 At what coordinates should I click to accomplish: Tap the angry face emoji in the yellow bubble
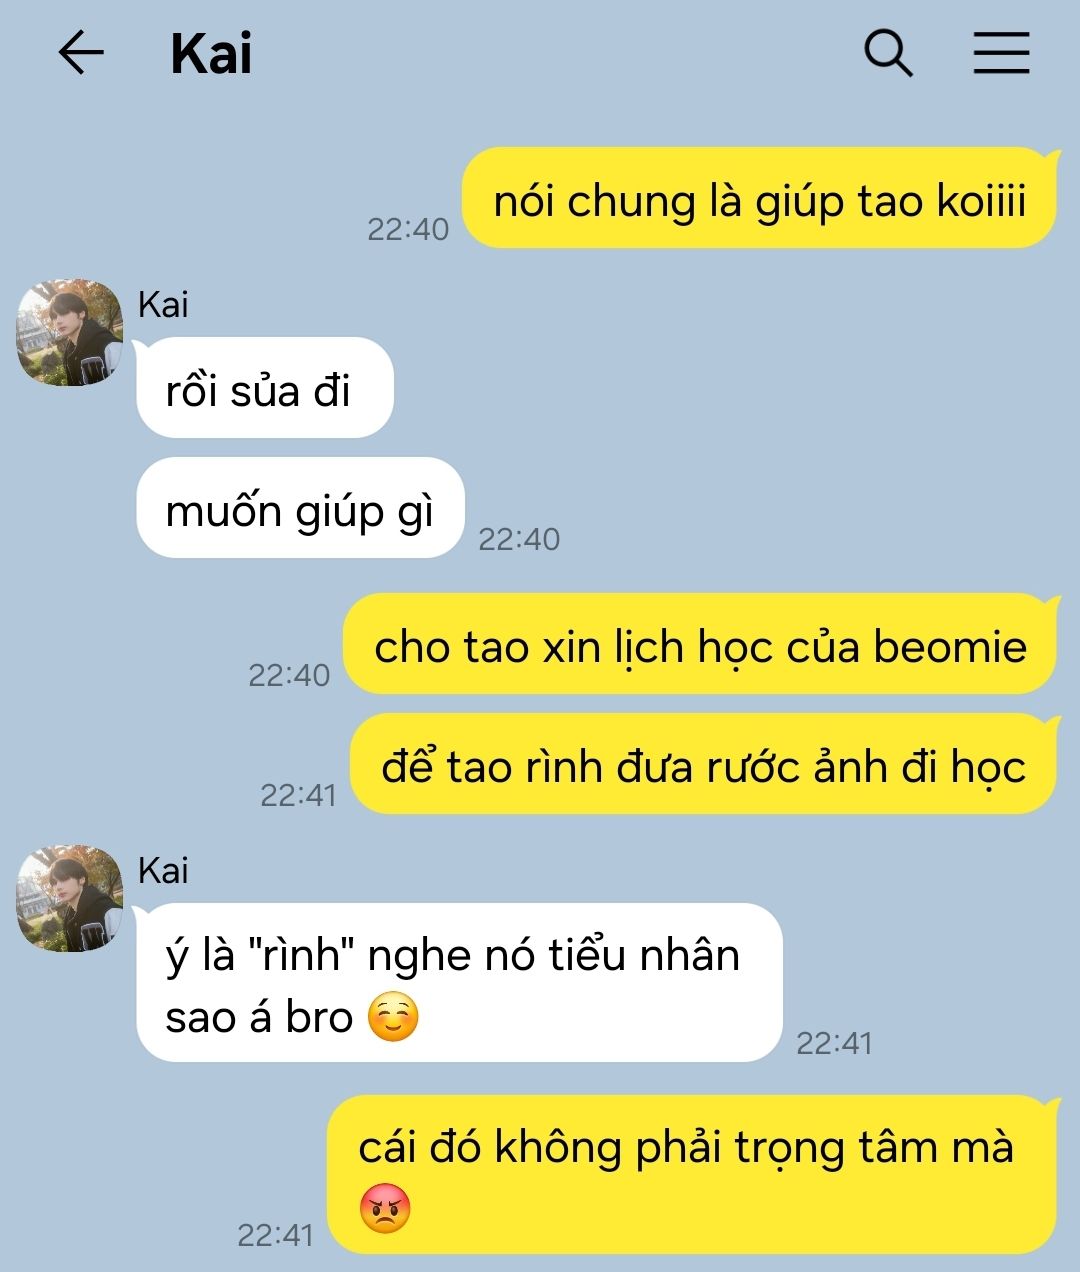385,1208
